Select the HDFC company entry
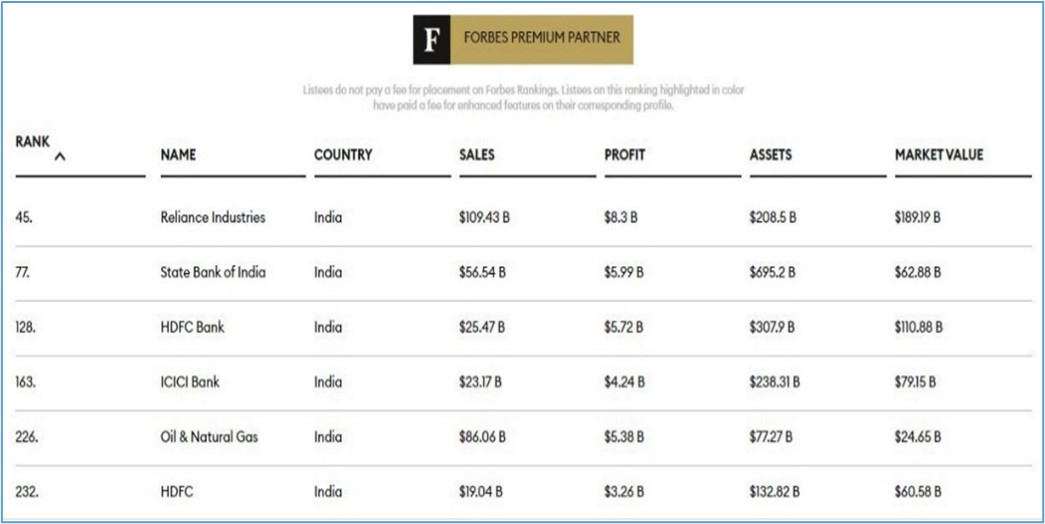The image size is (1045, 524). (x=177, y=492)
